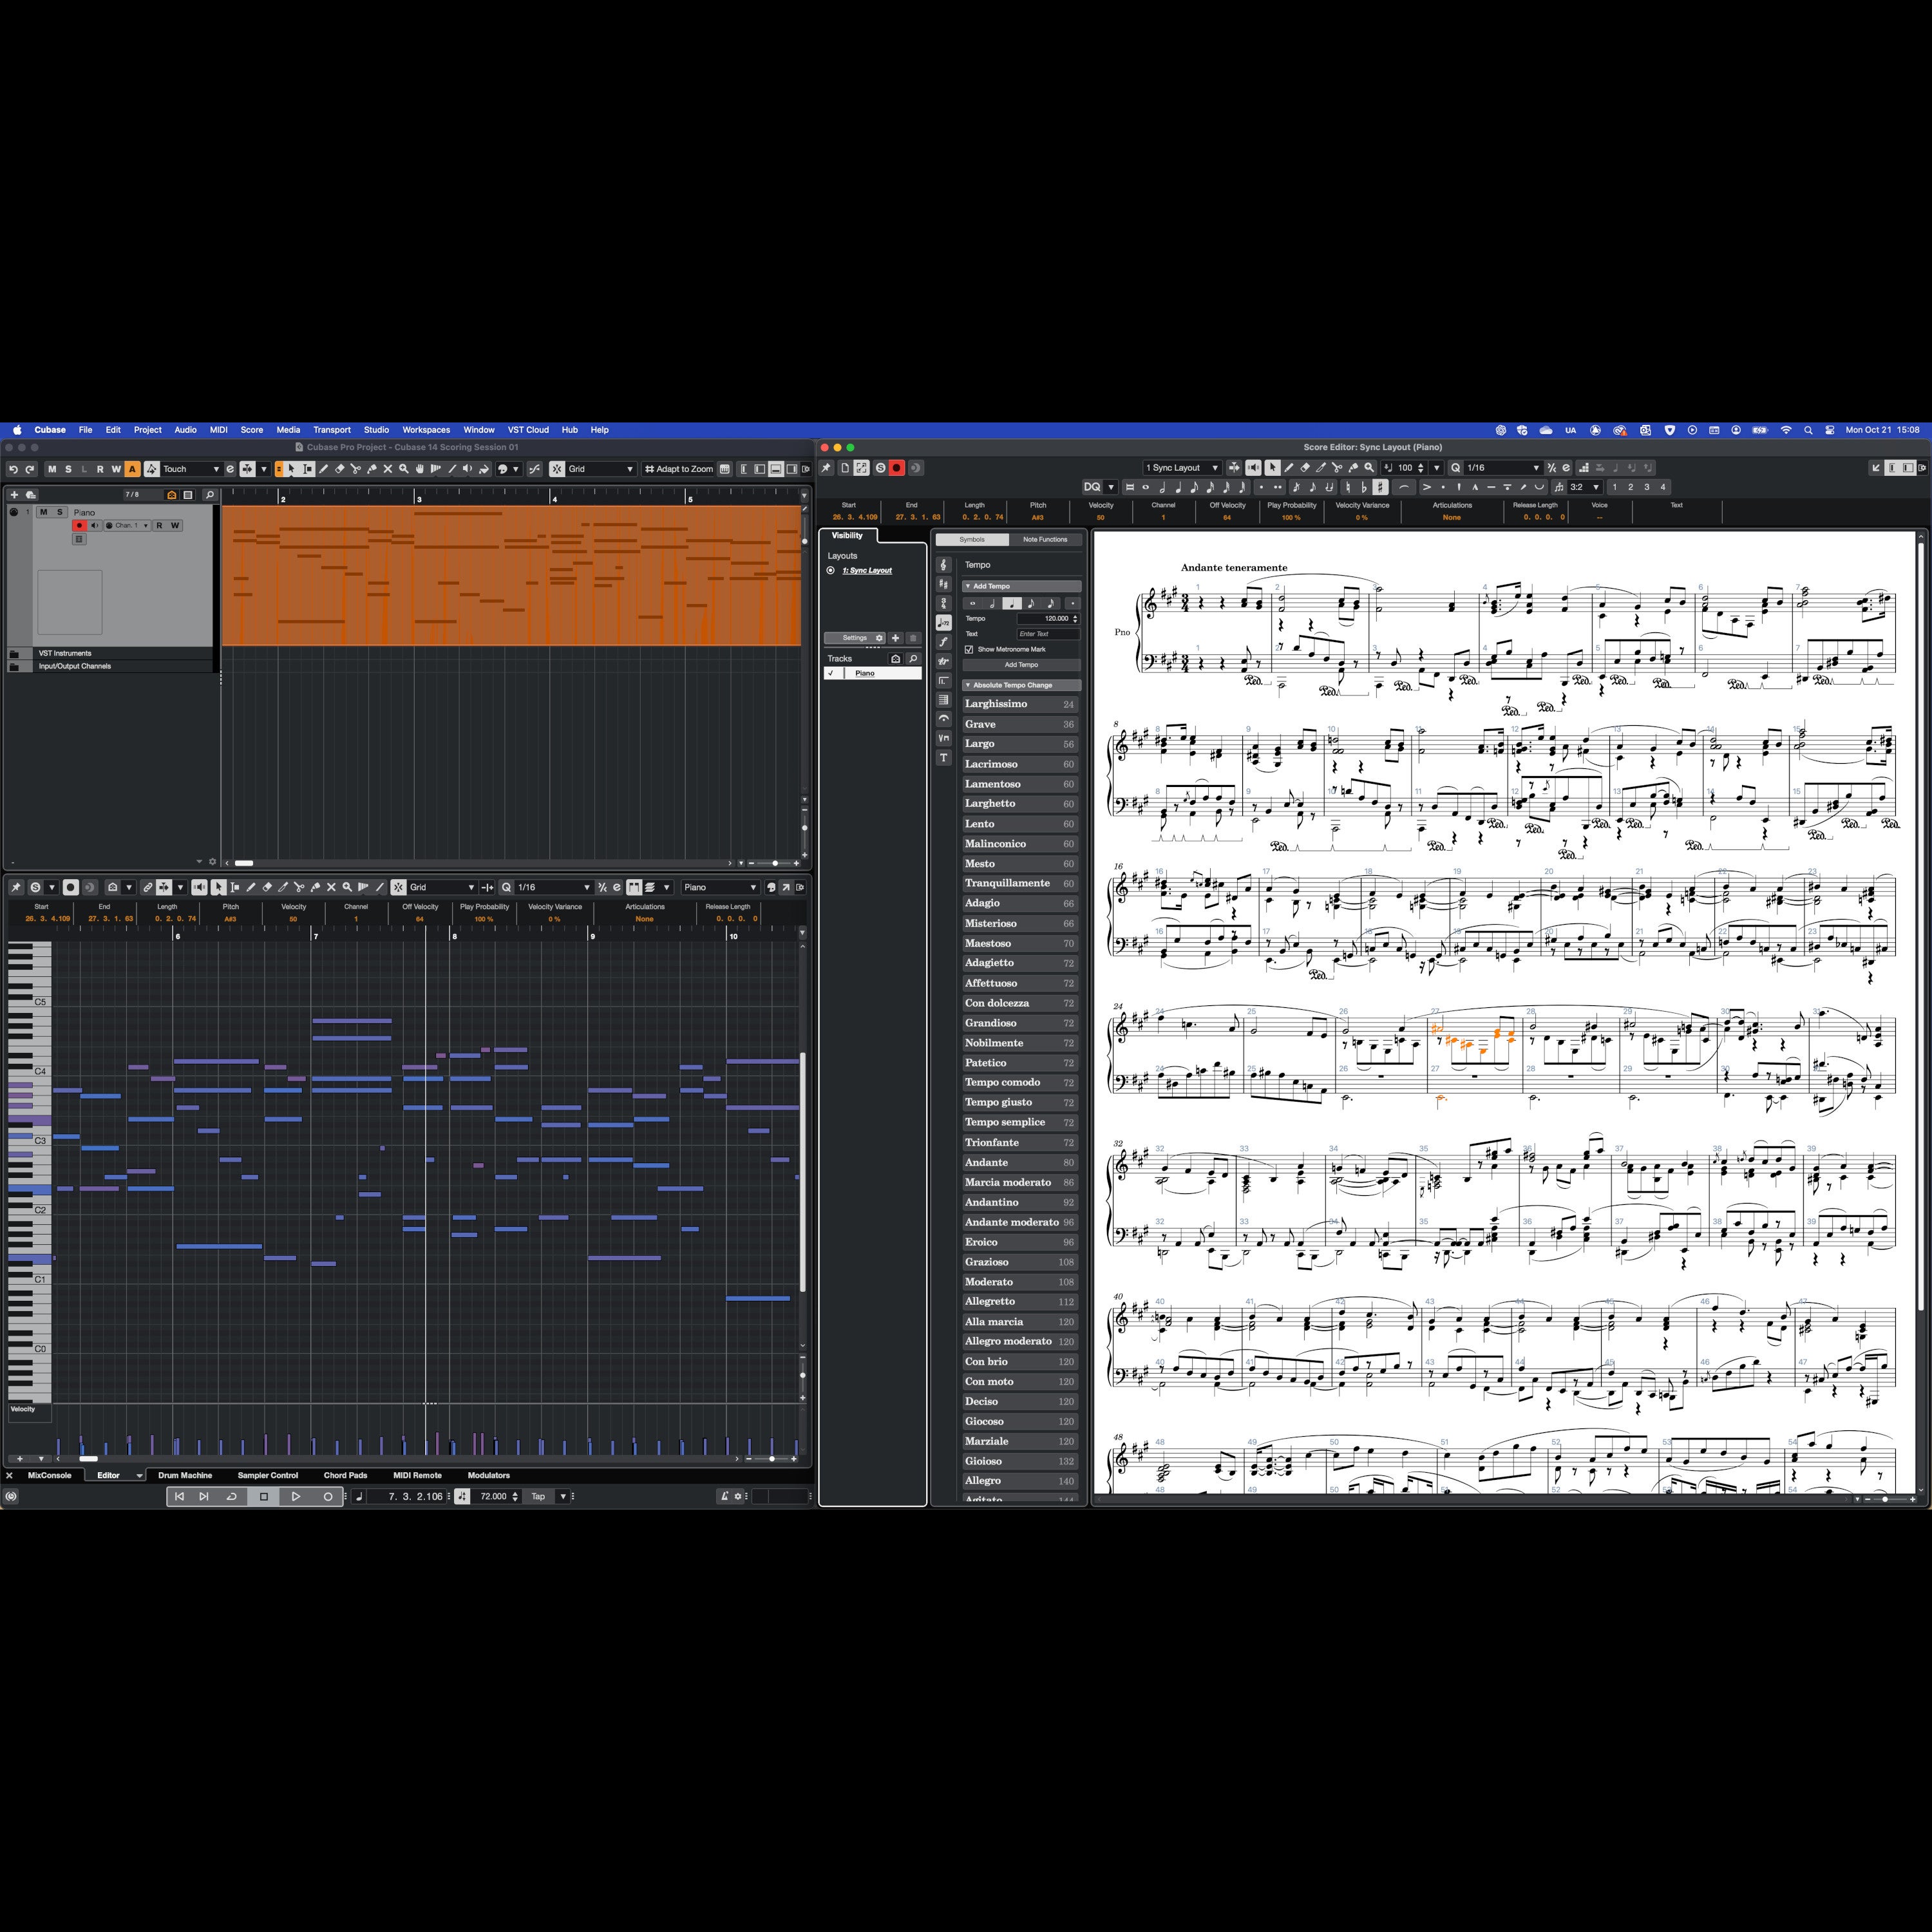The image size is (1932, 1932).
Task: Open the dynamics (forte) symbols category
Action: (943, 642)
